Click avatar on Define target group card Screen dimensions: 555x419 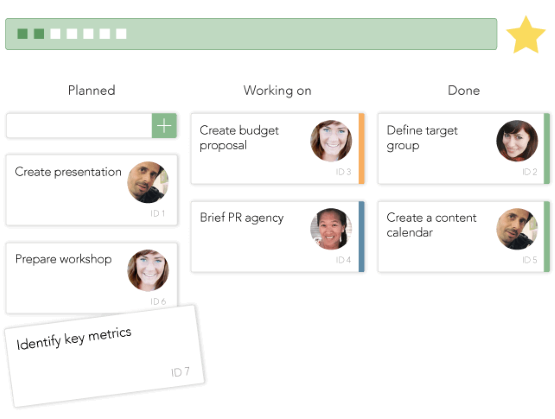517,140
